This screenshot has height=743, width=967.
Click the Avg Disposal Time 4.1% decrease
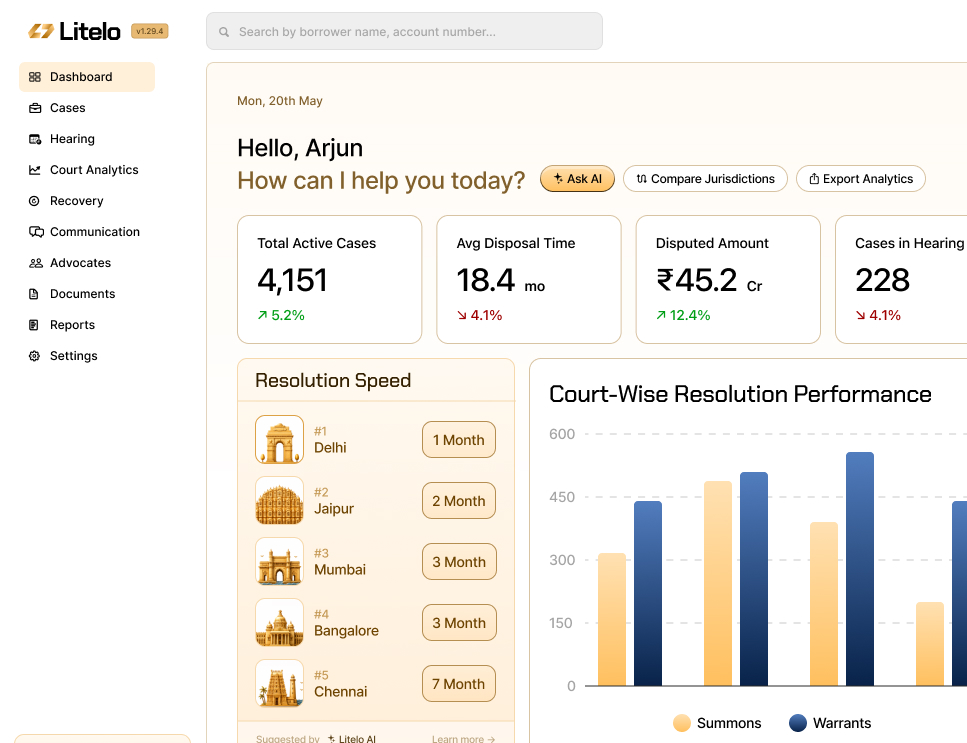point(479,315)
